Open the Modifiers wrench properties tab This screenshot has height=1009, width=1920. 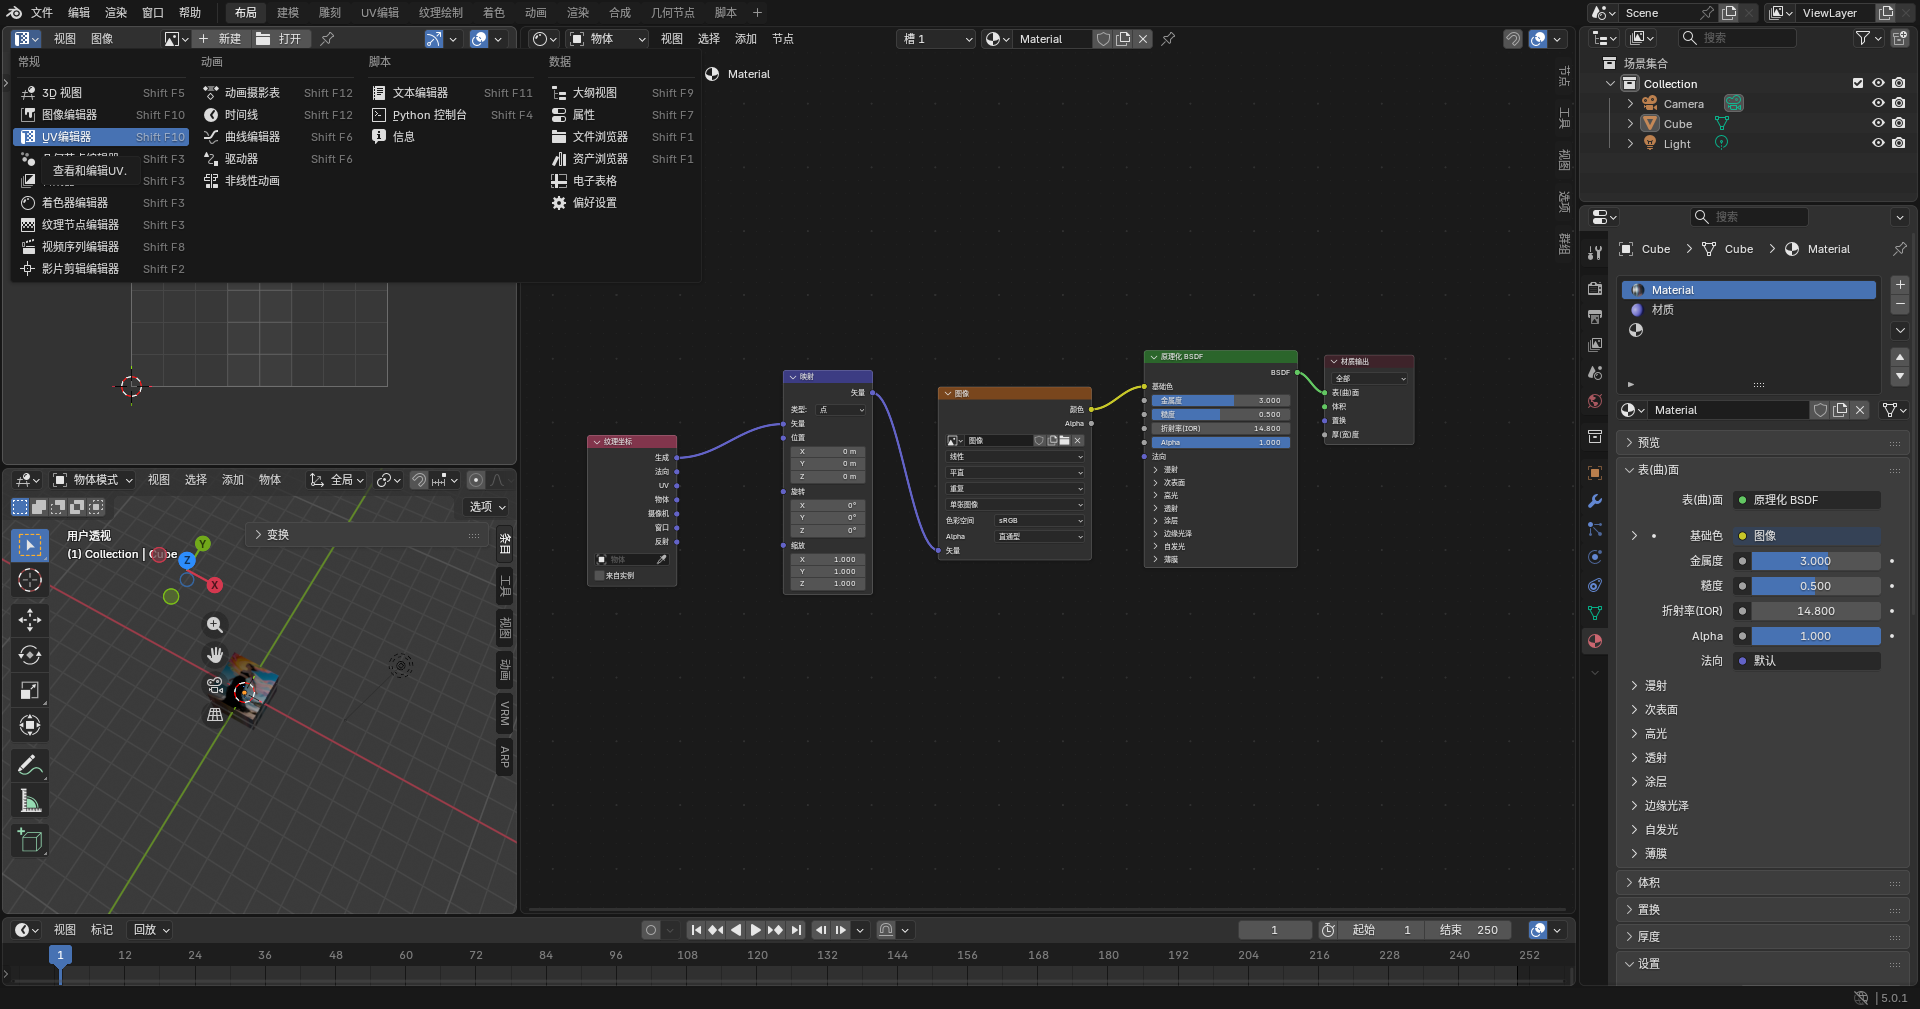point(1595,501)
